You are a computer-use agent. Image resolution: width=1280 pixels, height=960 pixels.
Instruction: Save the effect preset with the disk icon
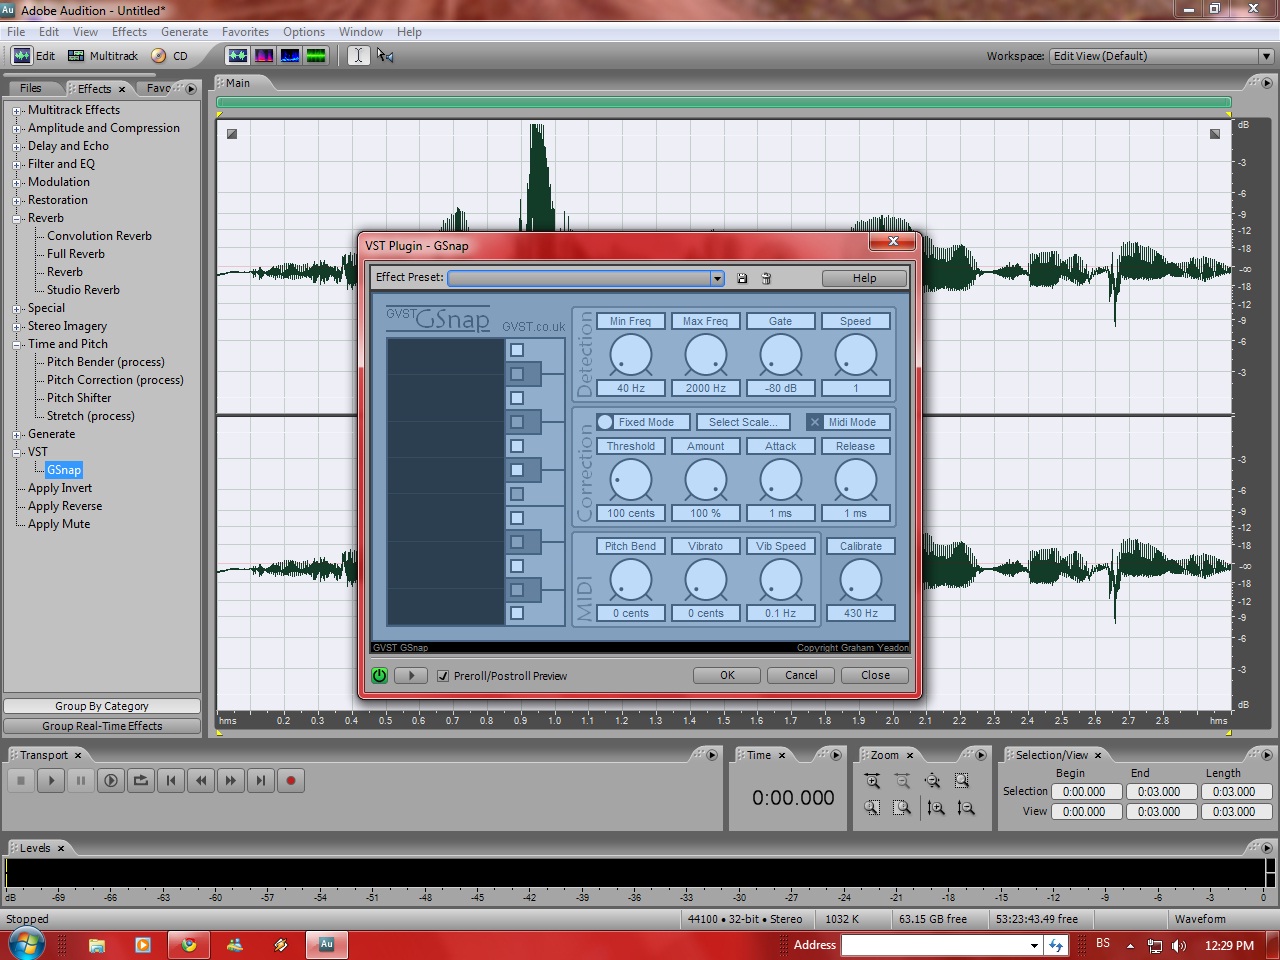click(x=742, y=278)
